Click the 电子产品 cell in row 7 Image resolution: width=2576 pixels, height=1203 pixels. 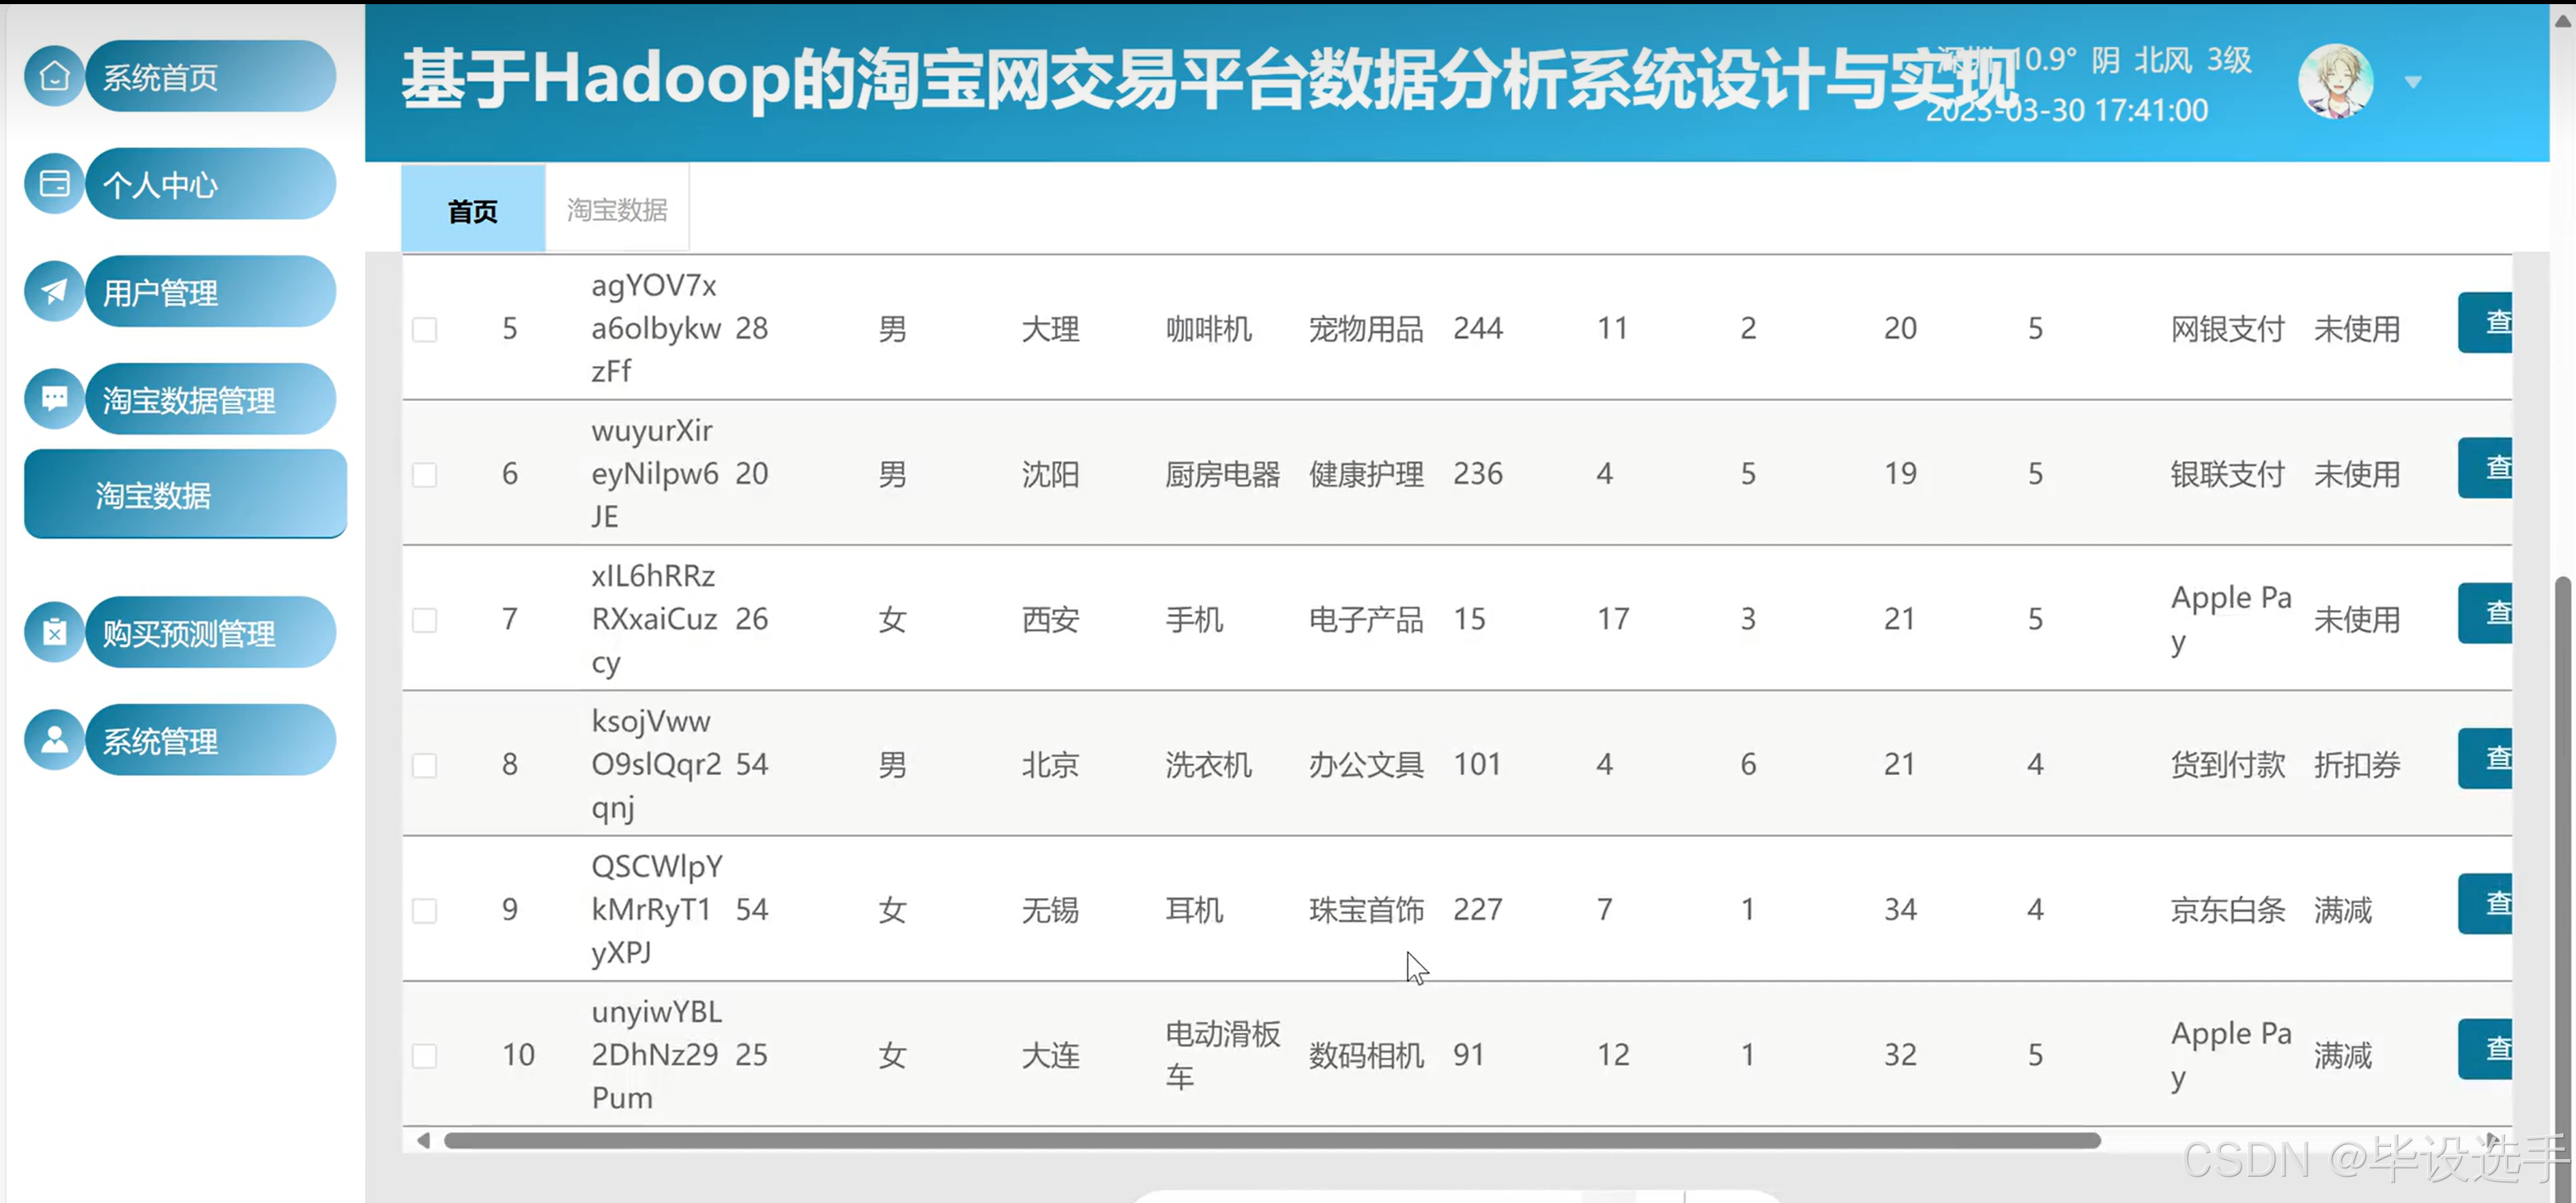coord(1366,620)
